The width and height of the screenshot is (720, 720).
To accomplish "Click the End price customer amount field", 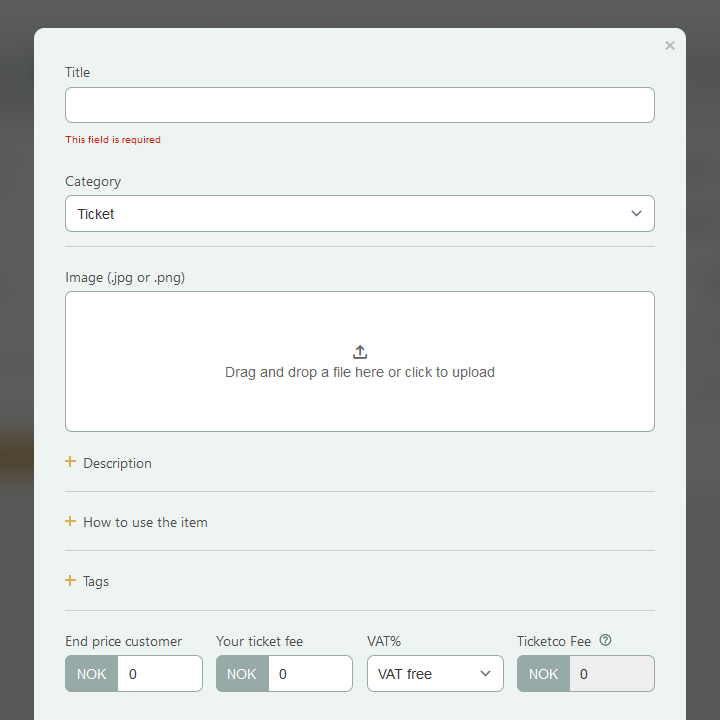I will (x=160, y=674).
